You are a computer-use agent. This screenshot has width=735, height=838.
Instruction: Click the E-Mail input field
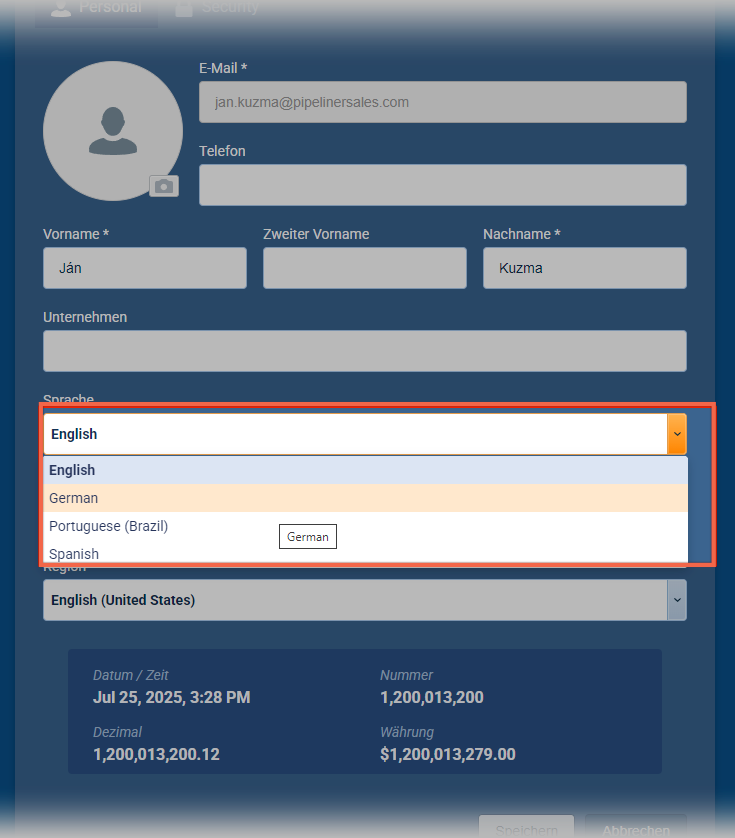[442, 102]
